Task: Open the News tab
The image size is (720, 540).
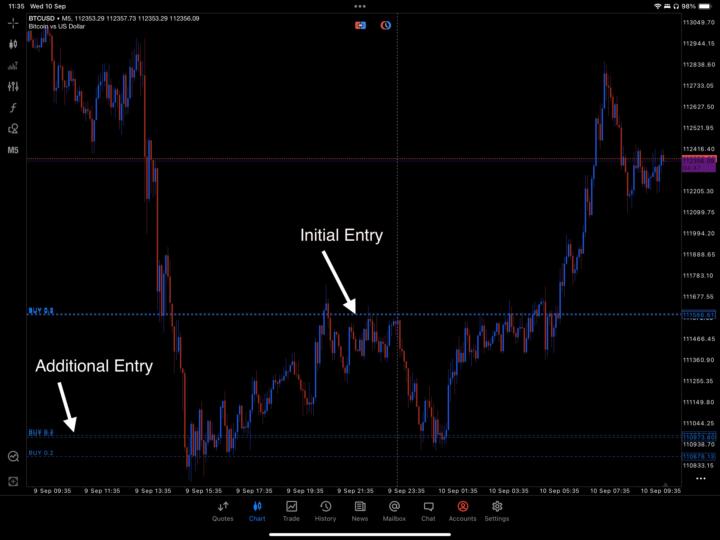Action: (360, 511)
